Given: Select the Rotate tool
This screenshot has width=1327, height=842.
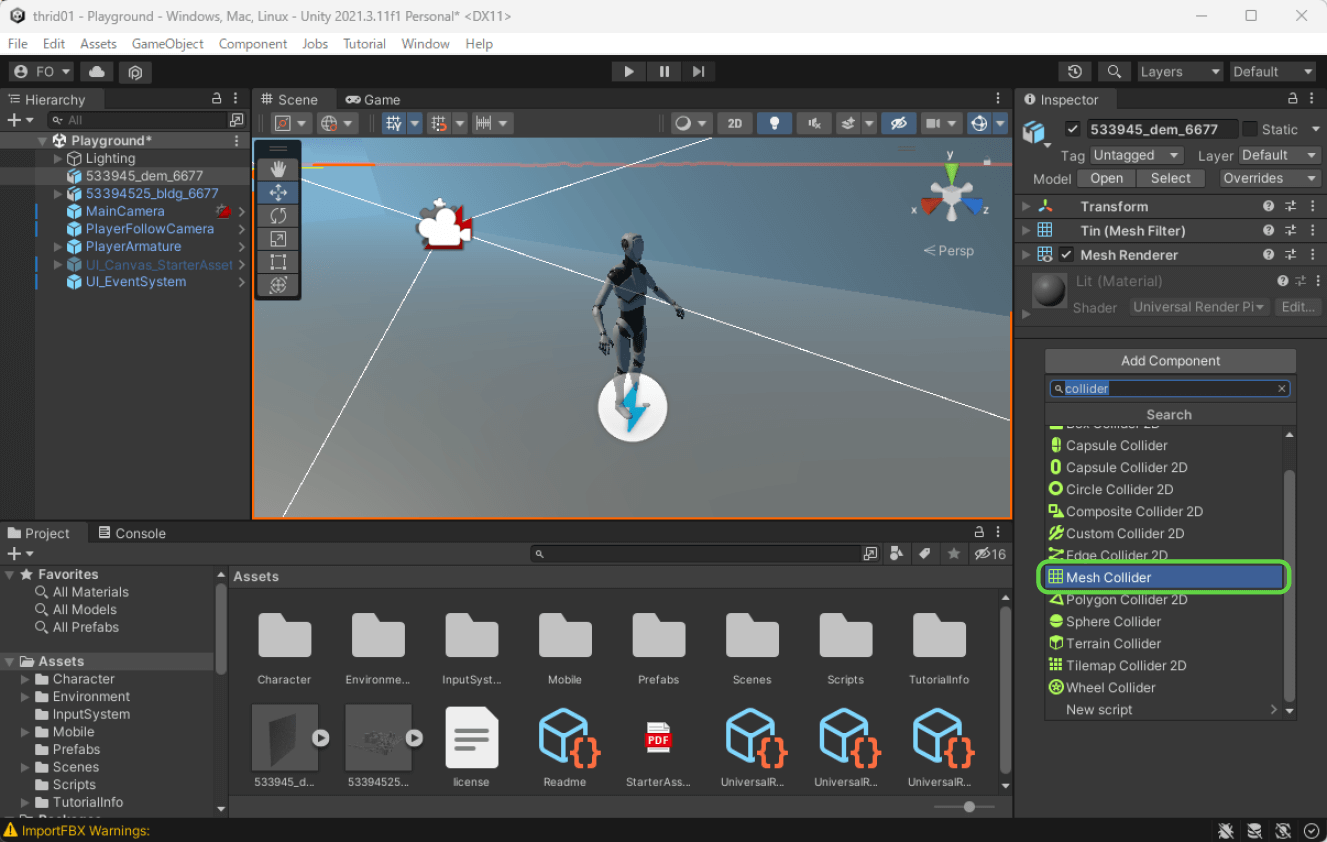Looking at the screenshot, I should coord(278,215).
